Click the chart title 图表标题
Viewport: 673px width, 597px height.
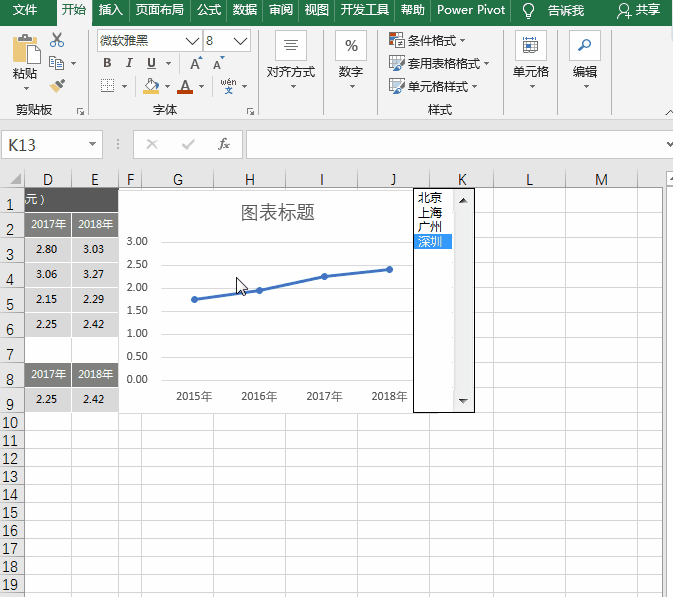pyautogui.click(x=278, y=212)
